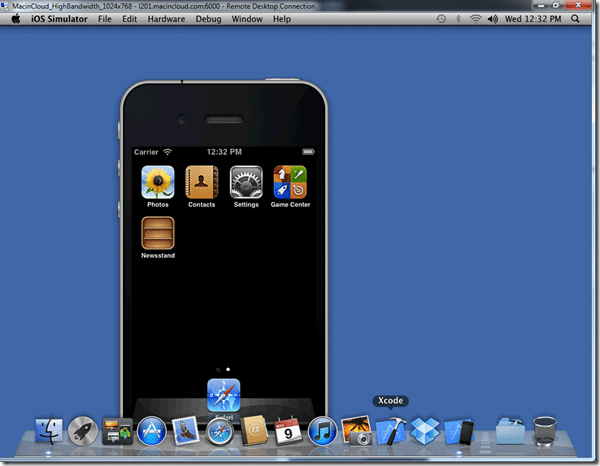Click the iOS Simulator dock icon

point(459,432)
